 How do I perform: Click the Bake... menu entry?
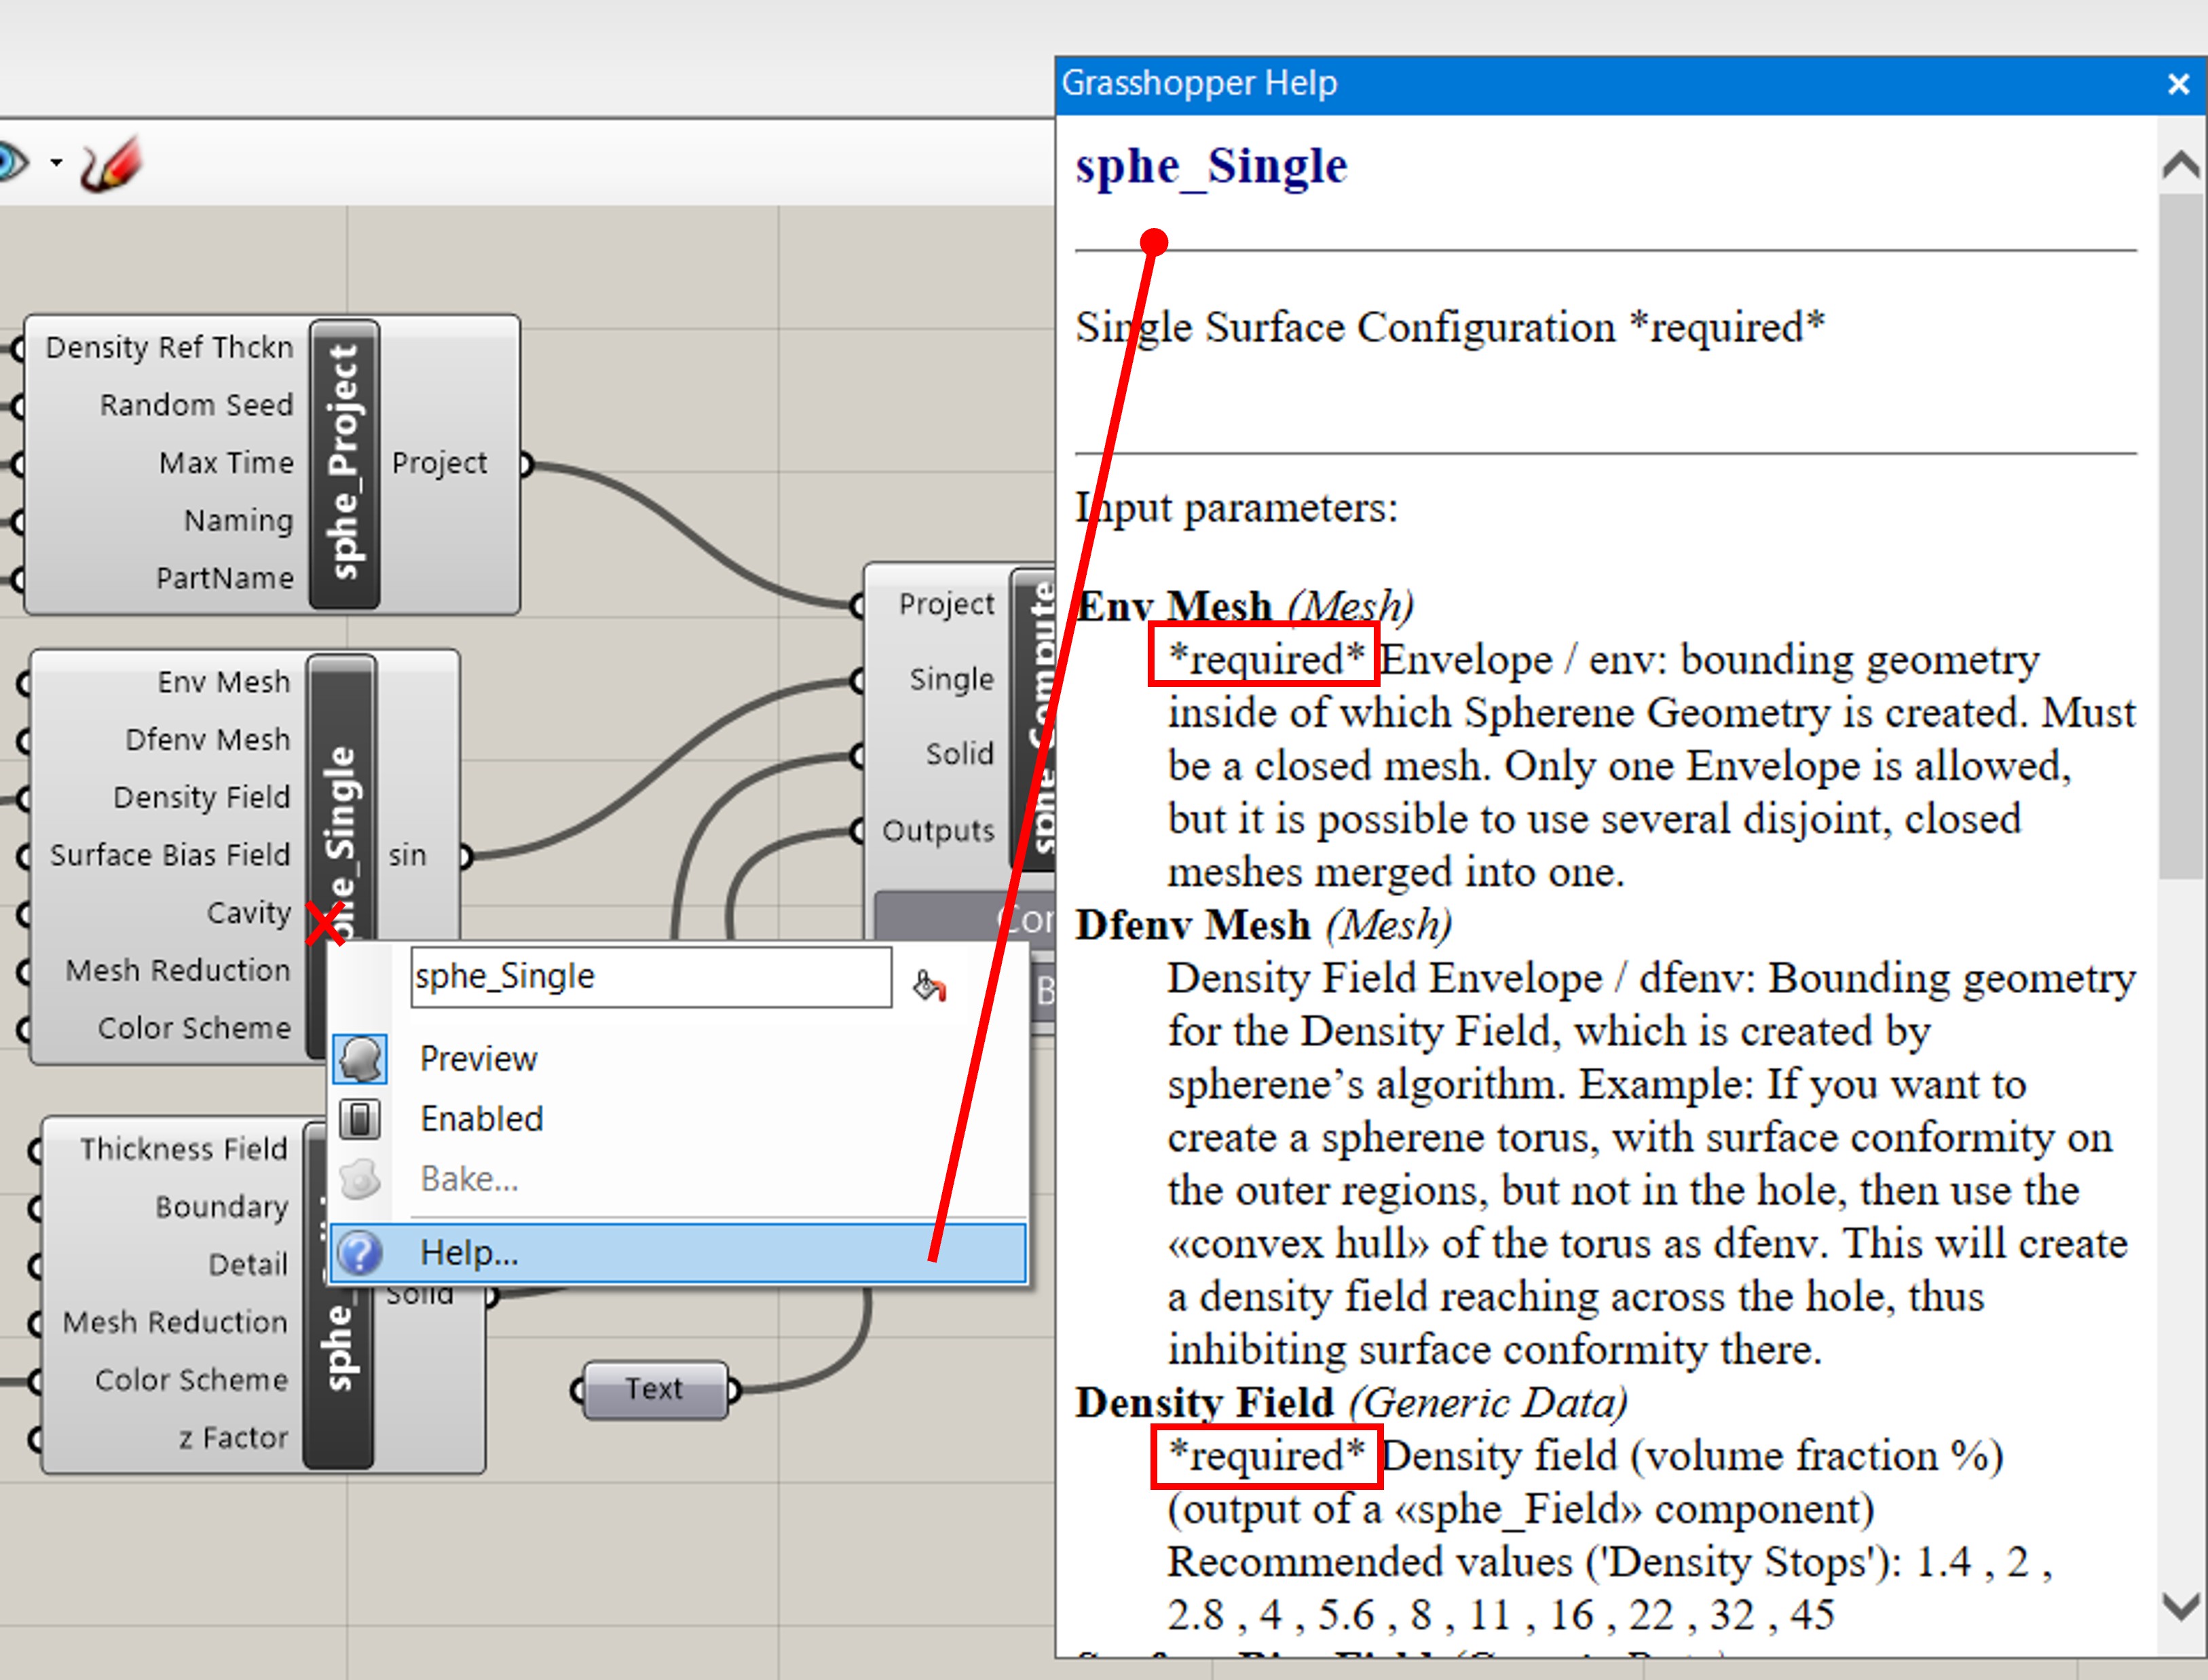pyautogui.click(x=469, y=1179)
